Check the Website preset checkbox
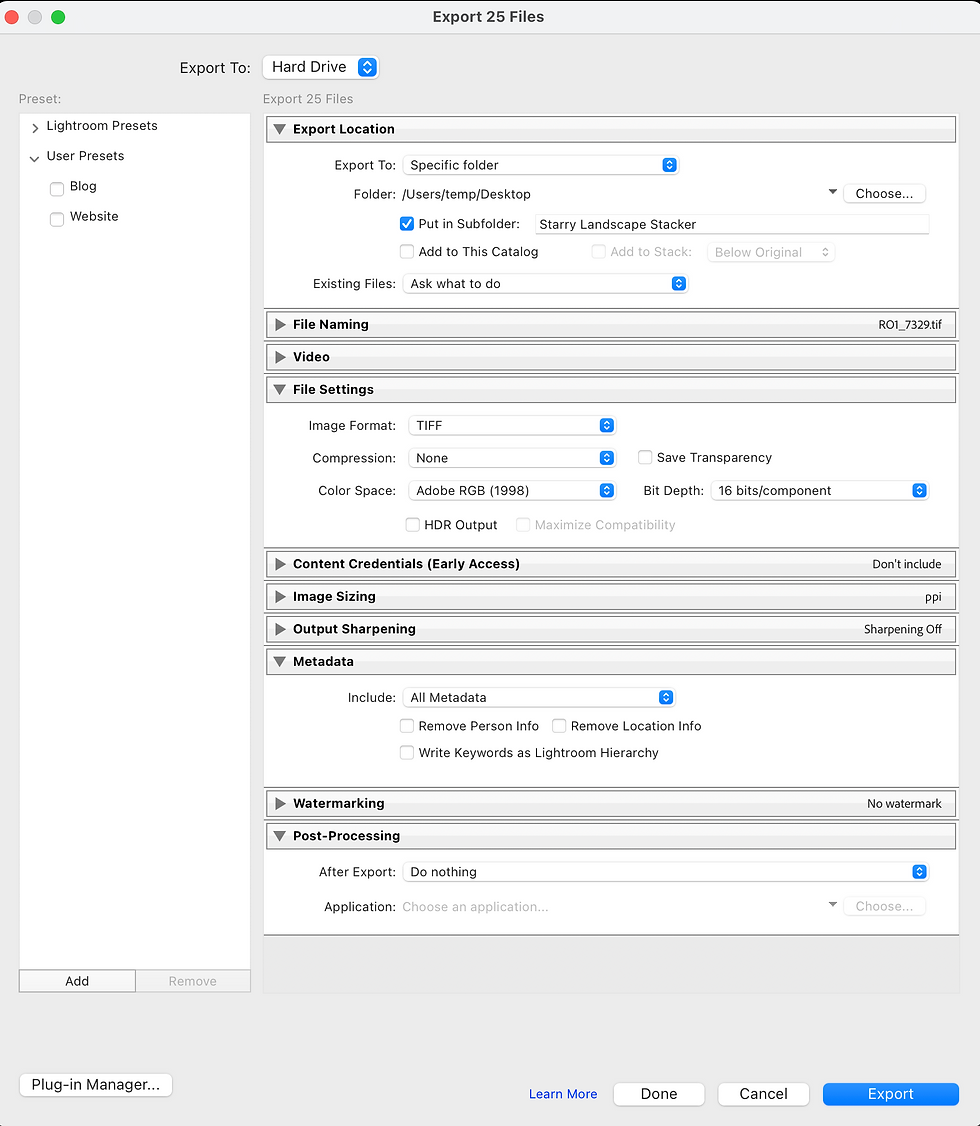 click(57, 218)
